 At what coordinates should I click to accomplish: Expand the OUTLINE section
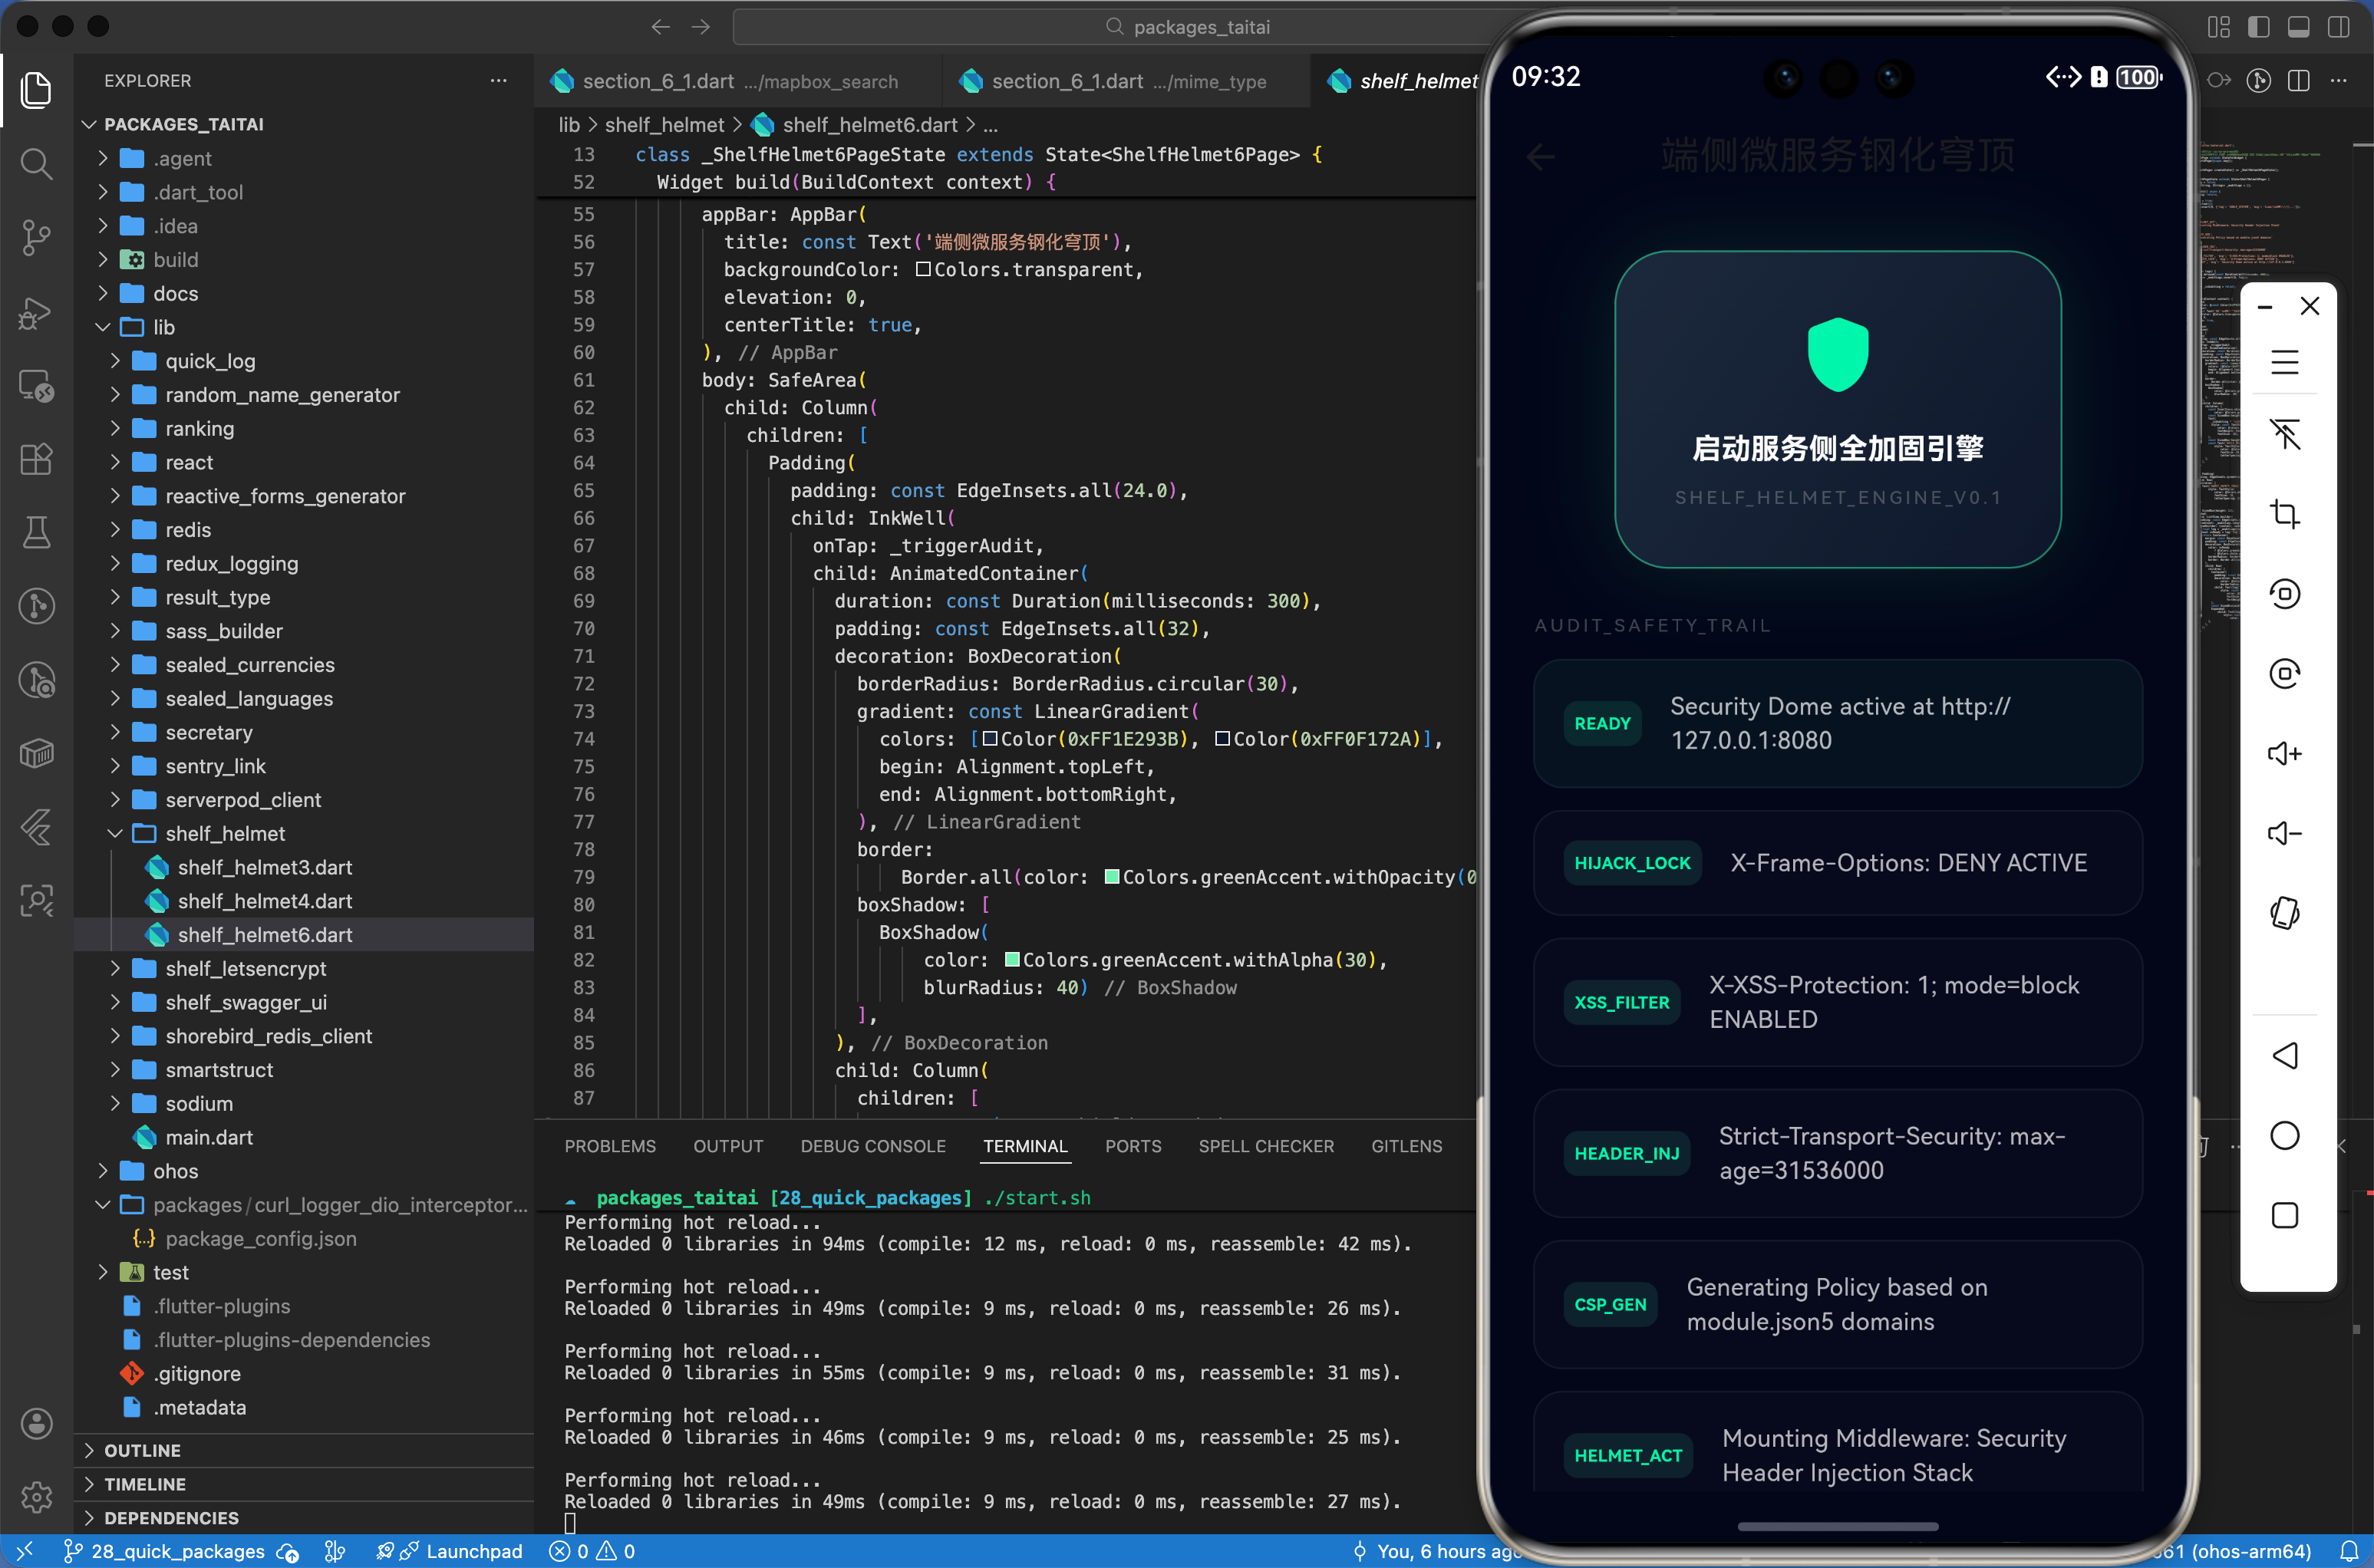click(x=142, y=1450)
